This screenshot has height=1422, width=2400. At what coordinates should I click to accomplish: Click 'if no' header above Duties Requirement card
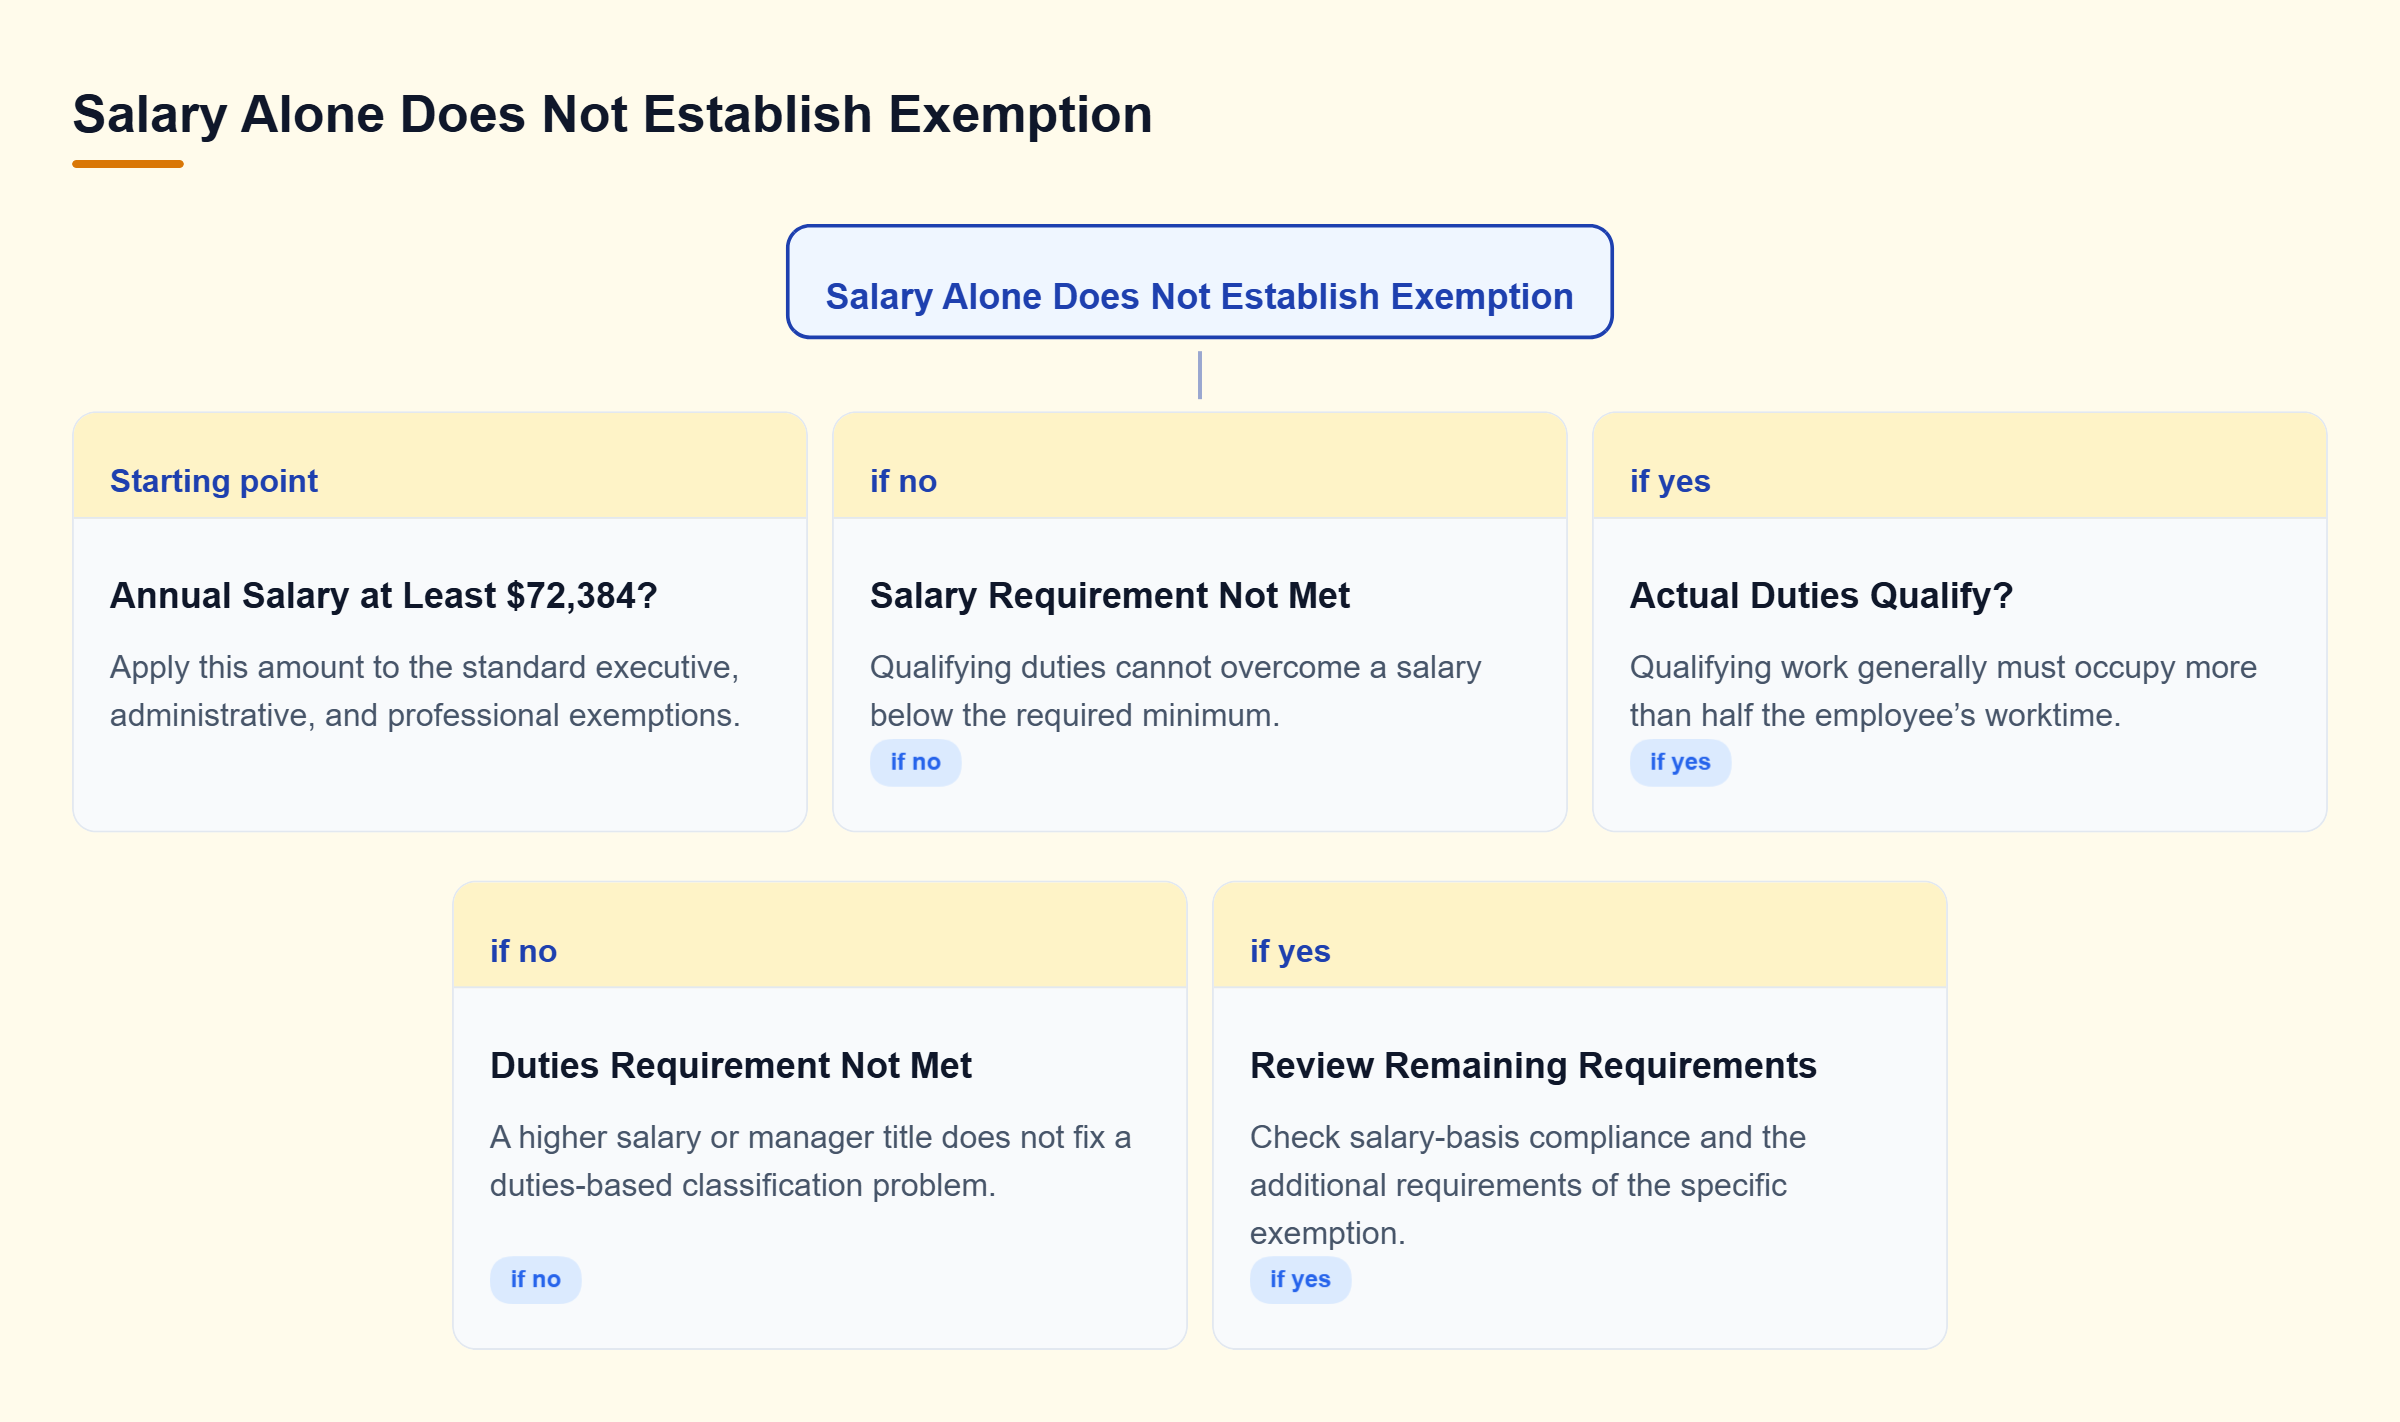(820, 936)
